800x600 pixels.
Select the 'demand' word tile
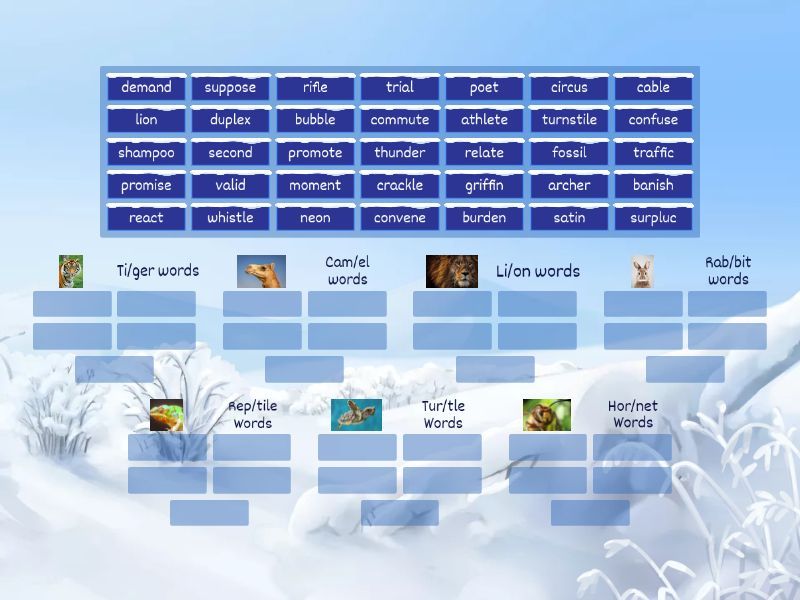point(146,88)
